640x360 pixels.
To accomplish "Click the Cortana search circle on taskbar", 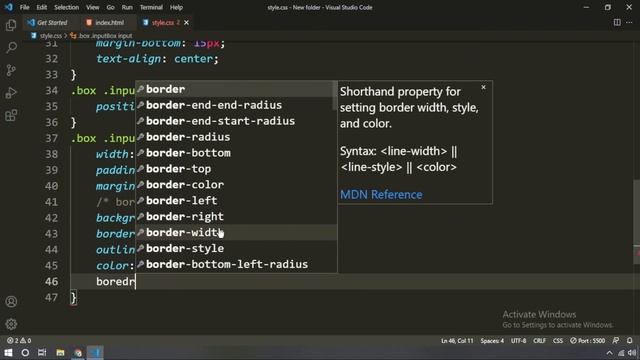I will (25, 353).
